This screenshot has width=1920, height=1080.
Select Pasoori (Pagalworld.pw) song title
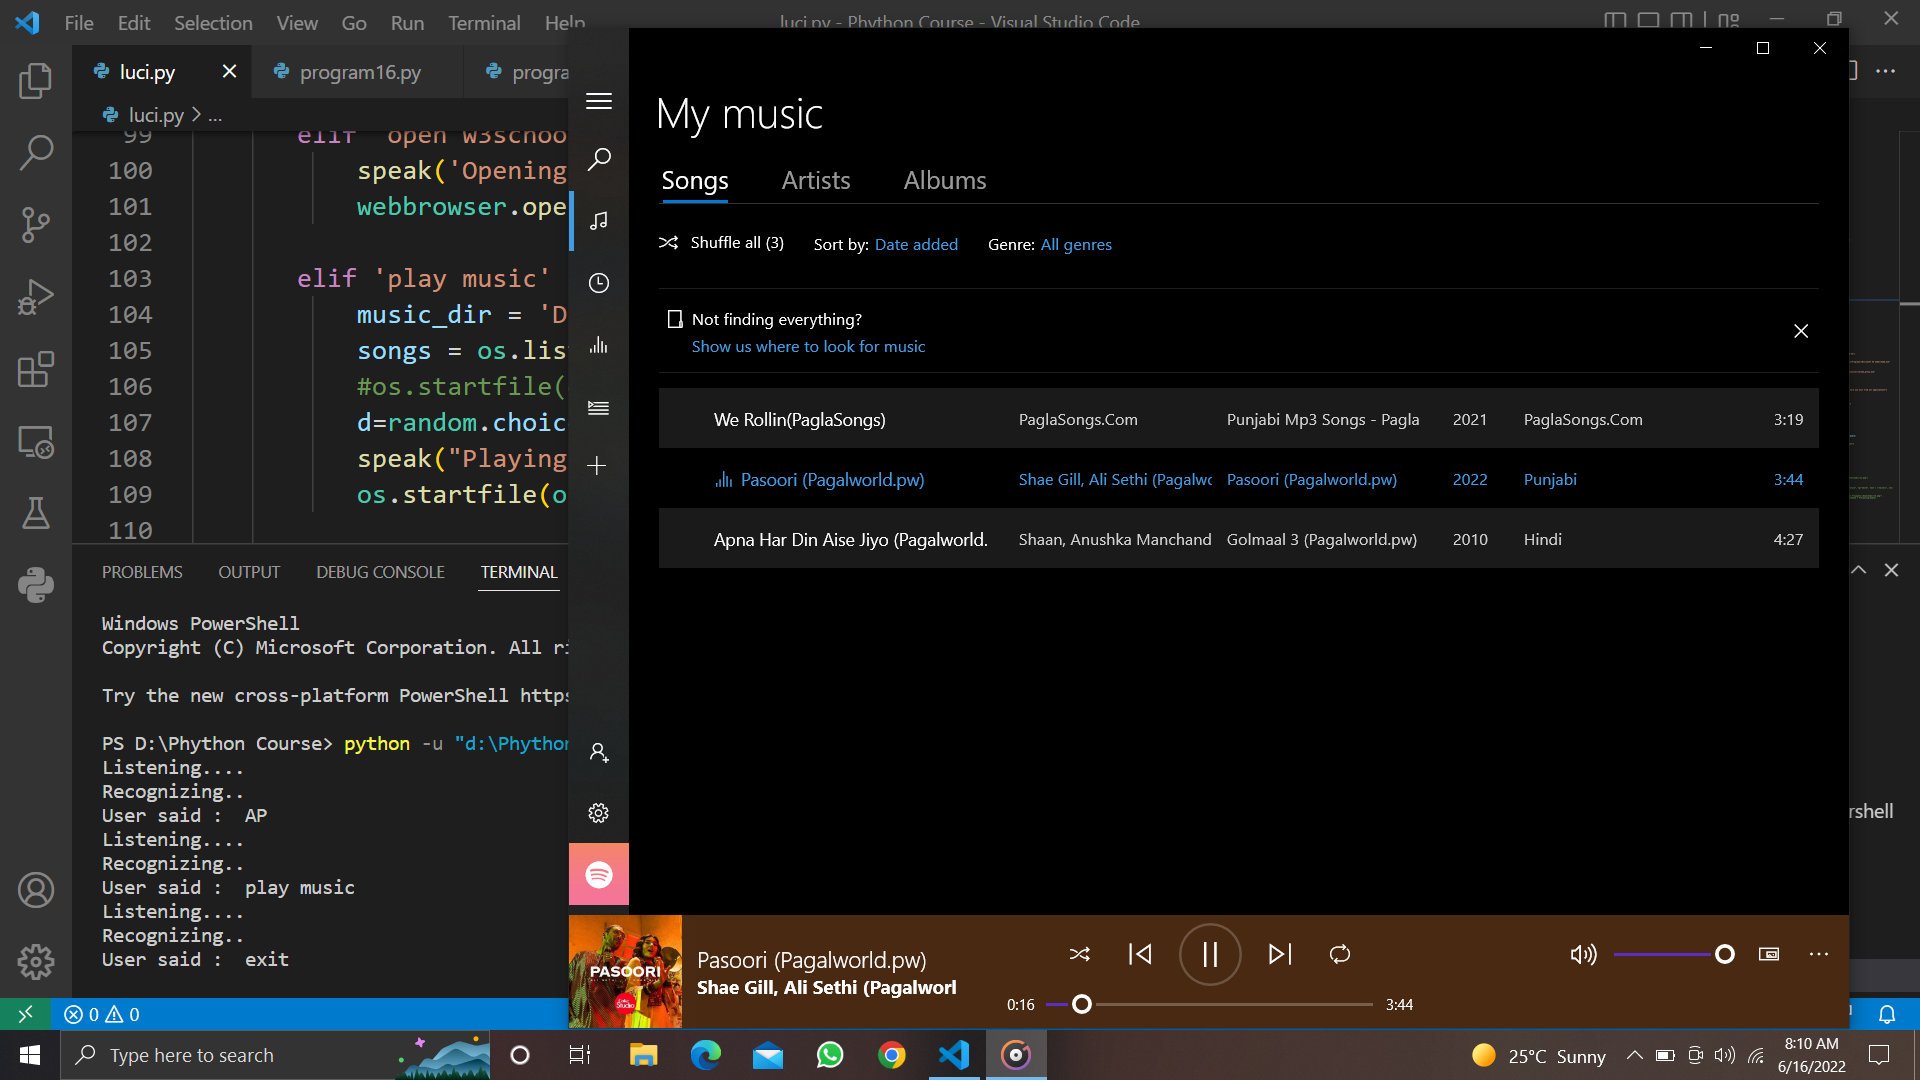coord(832,480)
